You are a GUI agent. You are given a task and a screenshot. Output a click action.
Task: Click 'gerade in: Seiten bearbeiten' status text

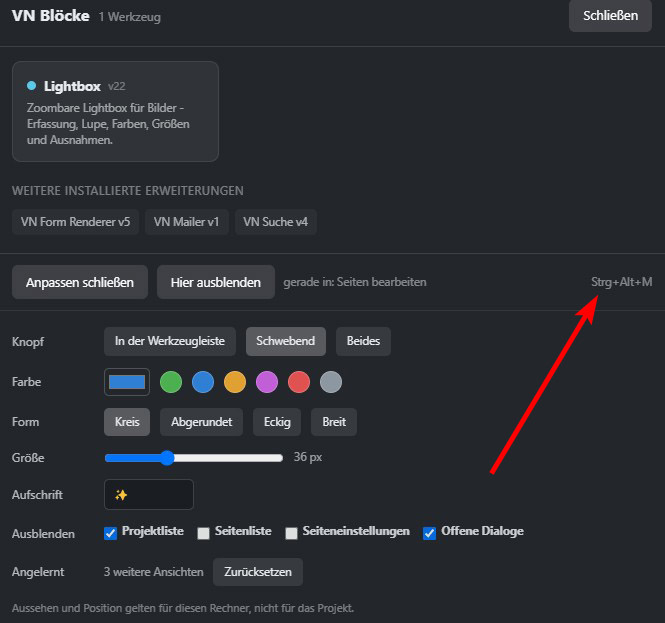click(x=355, y=282)
